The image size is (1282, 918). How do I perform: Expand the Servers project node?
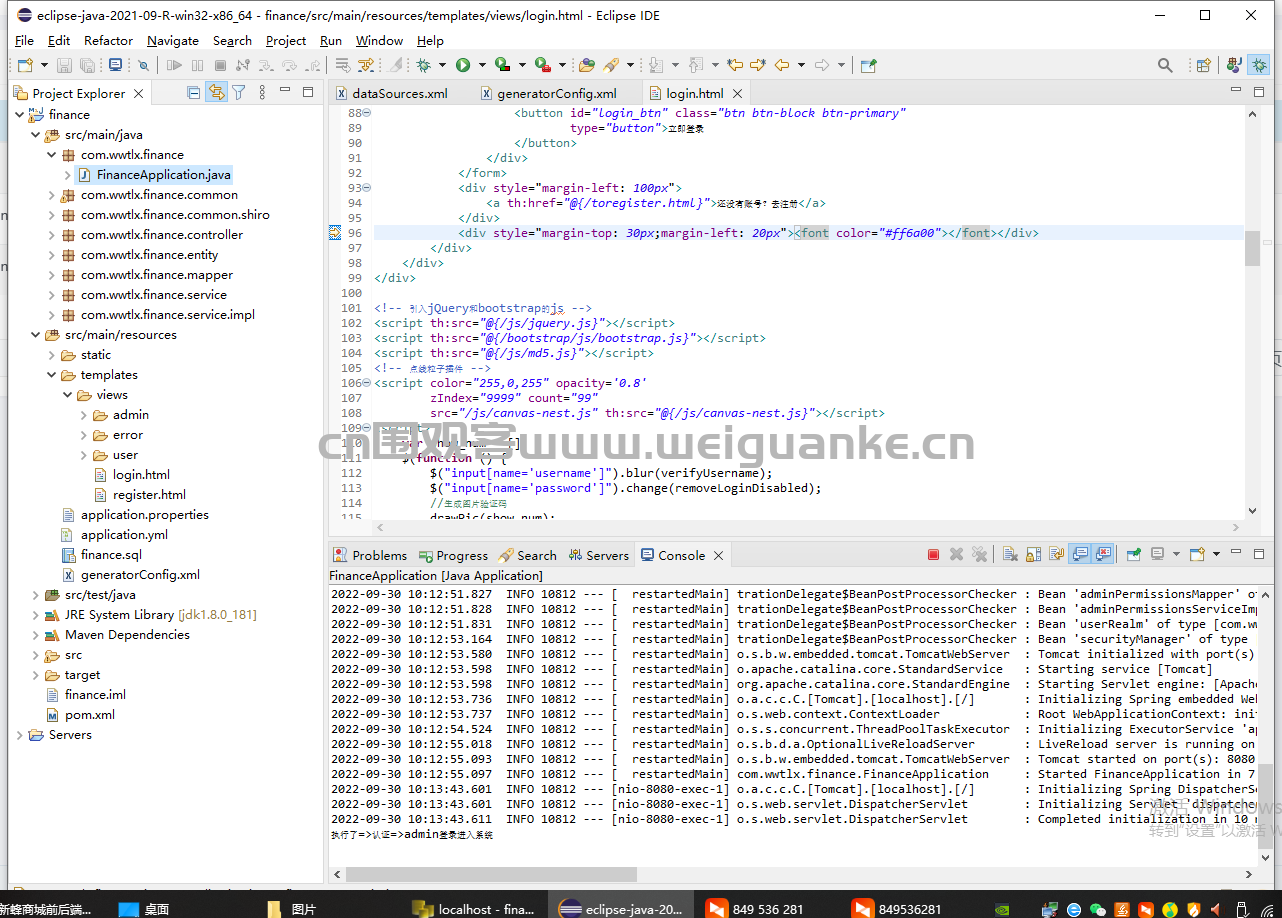[x=19, y=735]
